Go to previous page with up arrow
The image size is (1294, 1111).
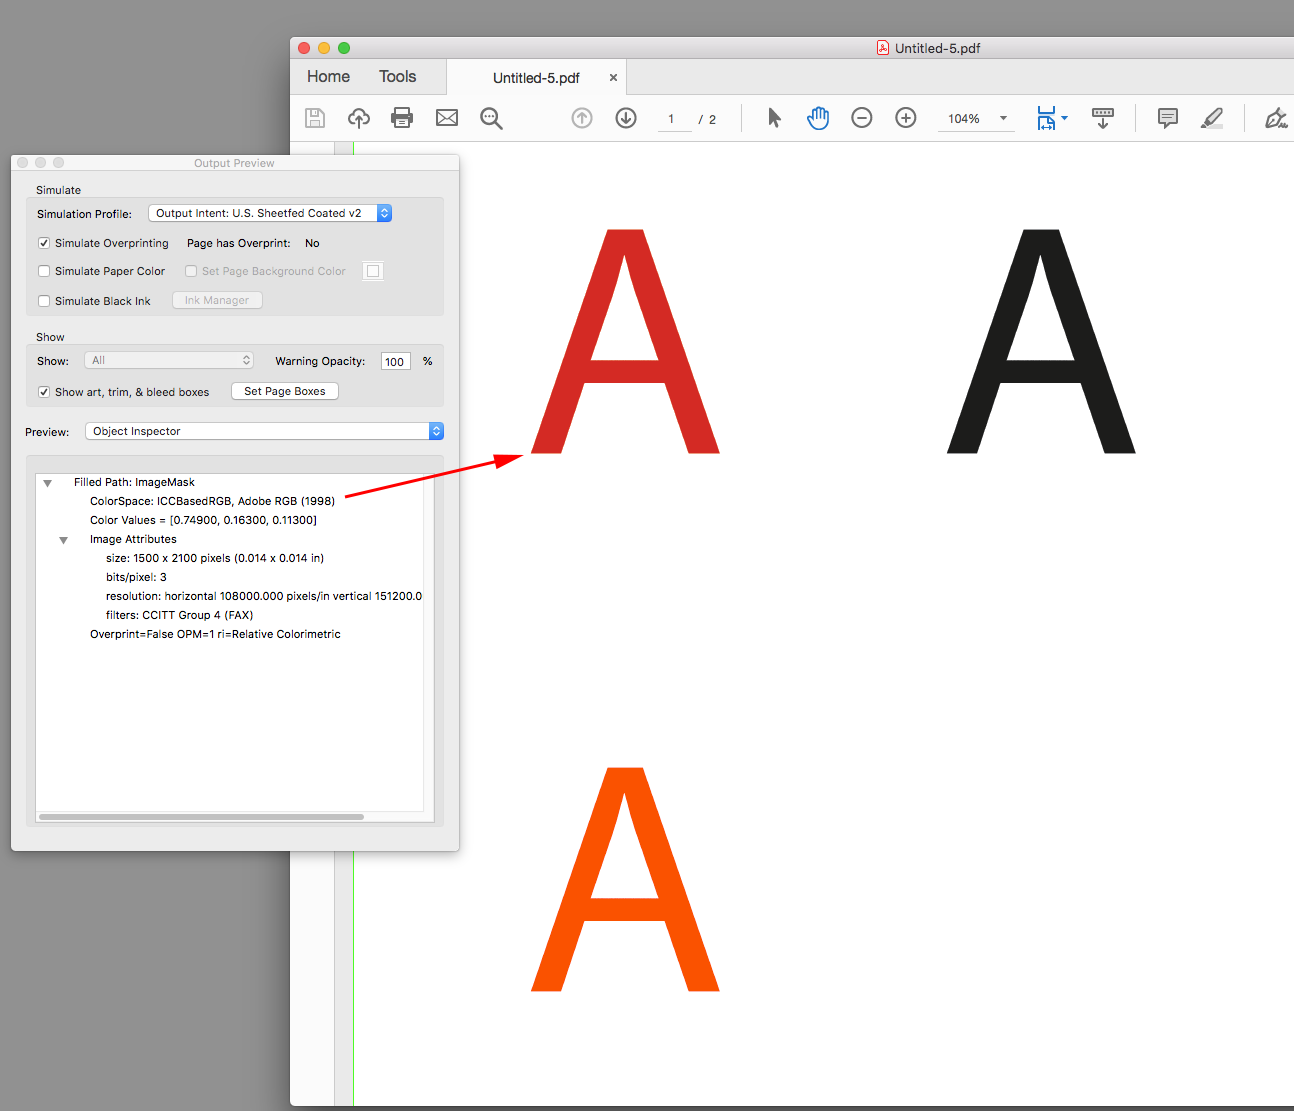[x=582, y=118]
